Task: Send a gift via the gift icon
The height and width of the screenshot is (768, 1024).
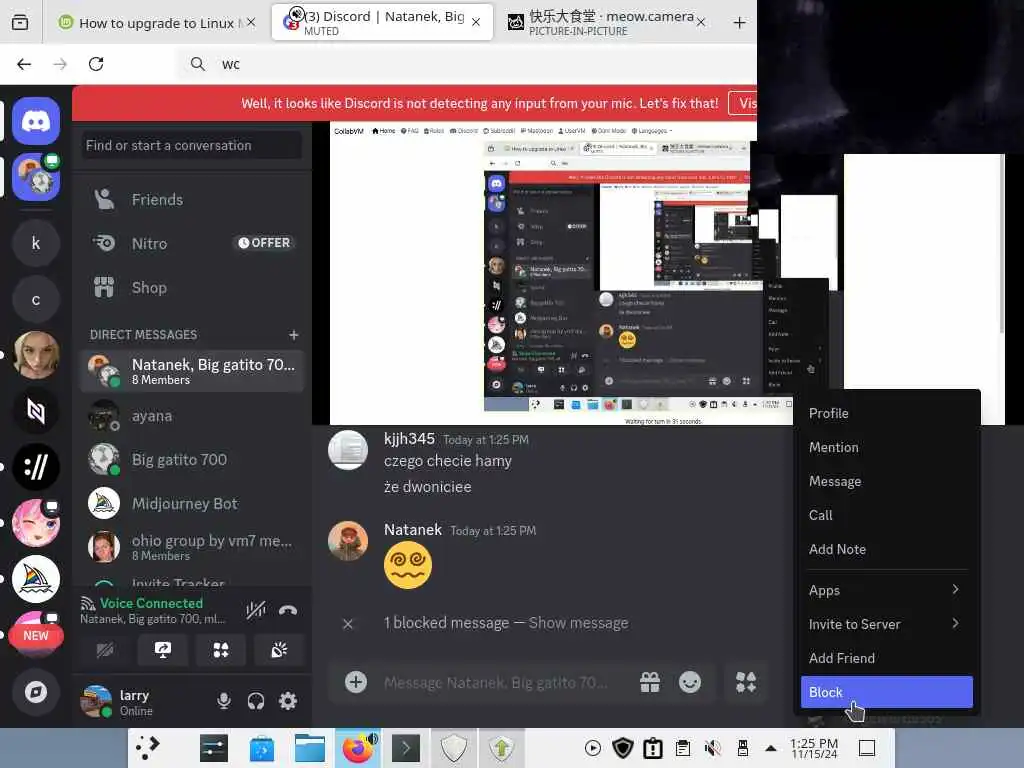Action: [x=650, y=682]
